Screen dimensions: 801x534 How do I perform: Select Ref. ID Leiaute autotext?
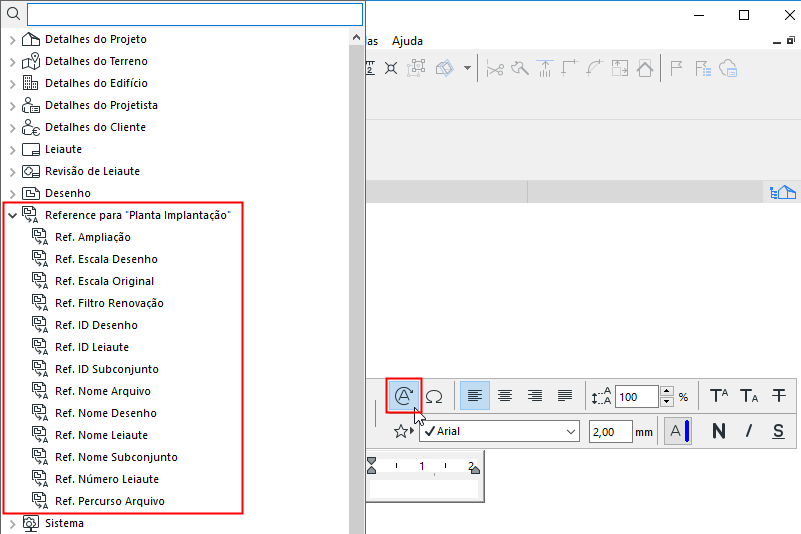(x=91, y=347)
